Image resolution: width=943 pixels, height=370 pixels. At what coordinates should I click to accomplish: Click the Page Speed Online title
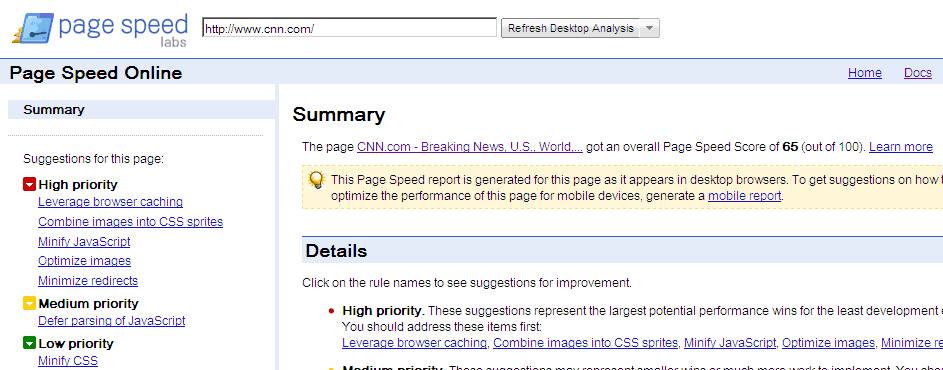click(x=96, y=73)
